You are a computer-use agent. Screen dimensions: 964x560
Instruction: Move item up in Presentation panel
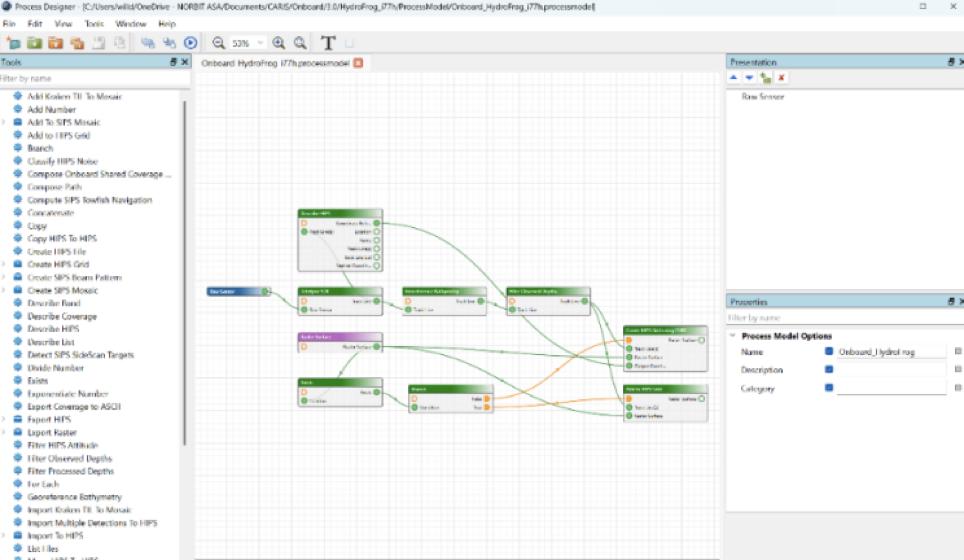pyautogui.click(x=734, y=77)
